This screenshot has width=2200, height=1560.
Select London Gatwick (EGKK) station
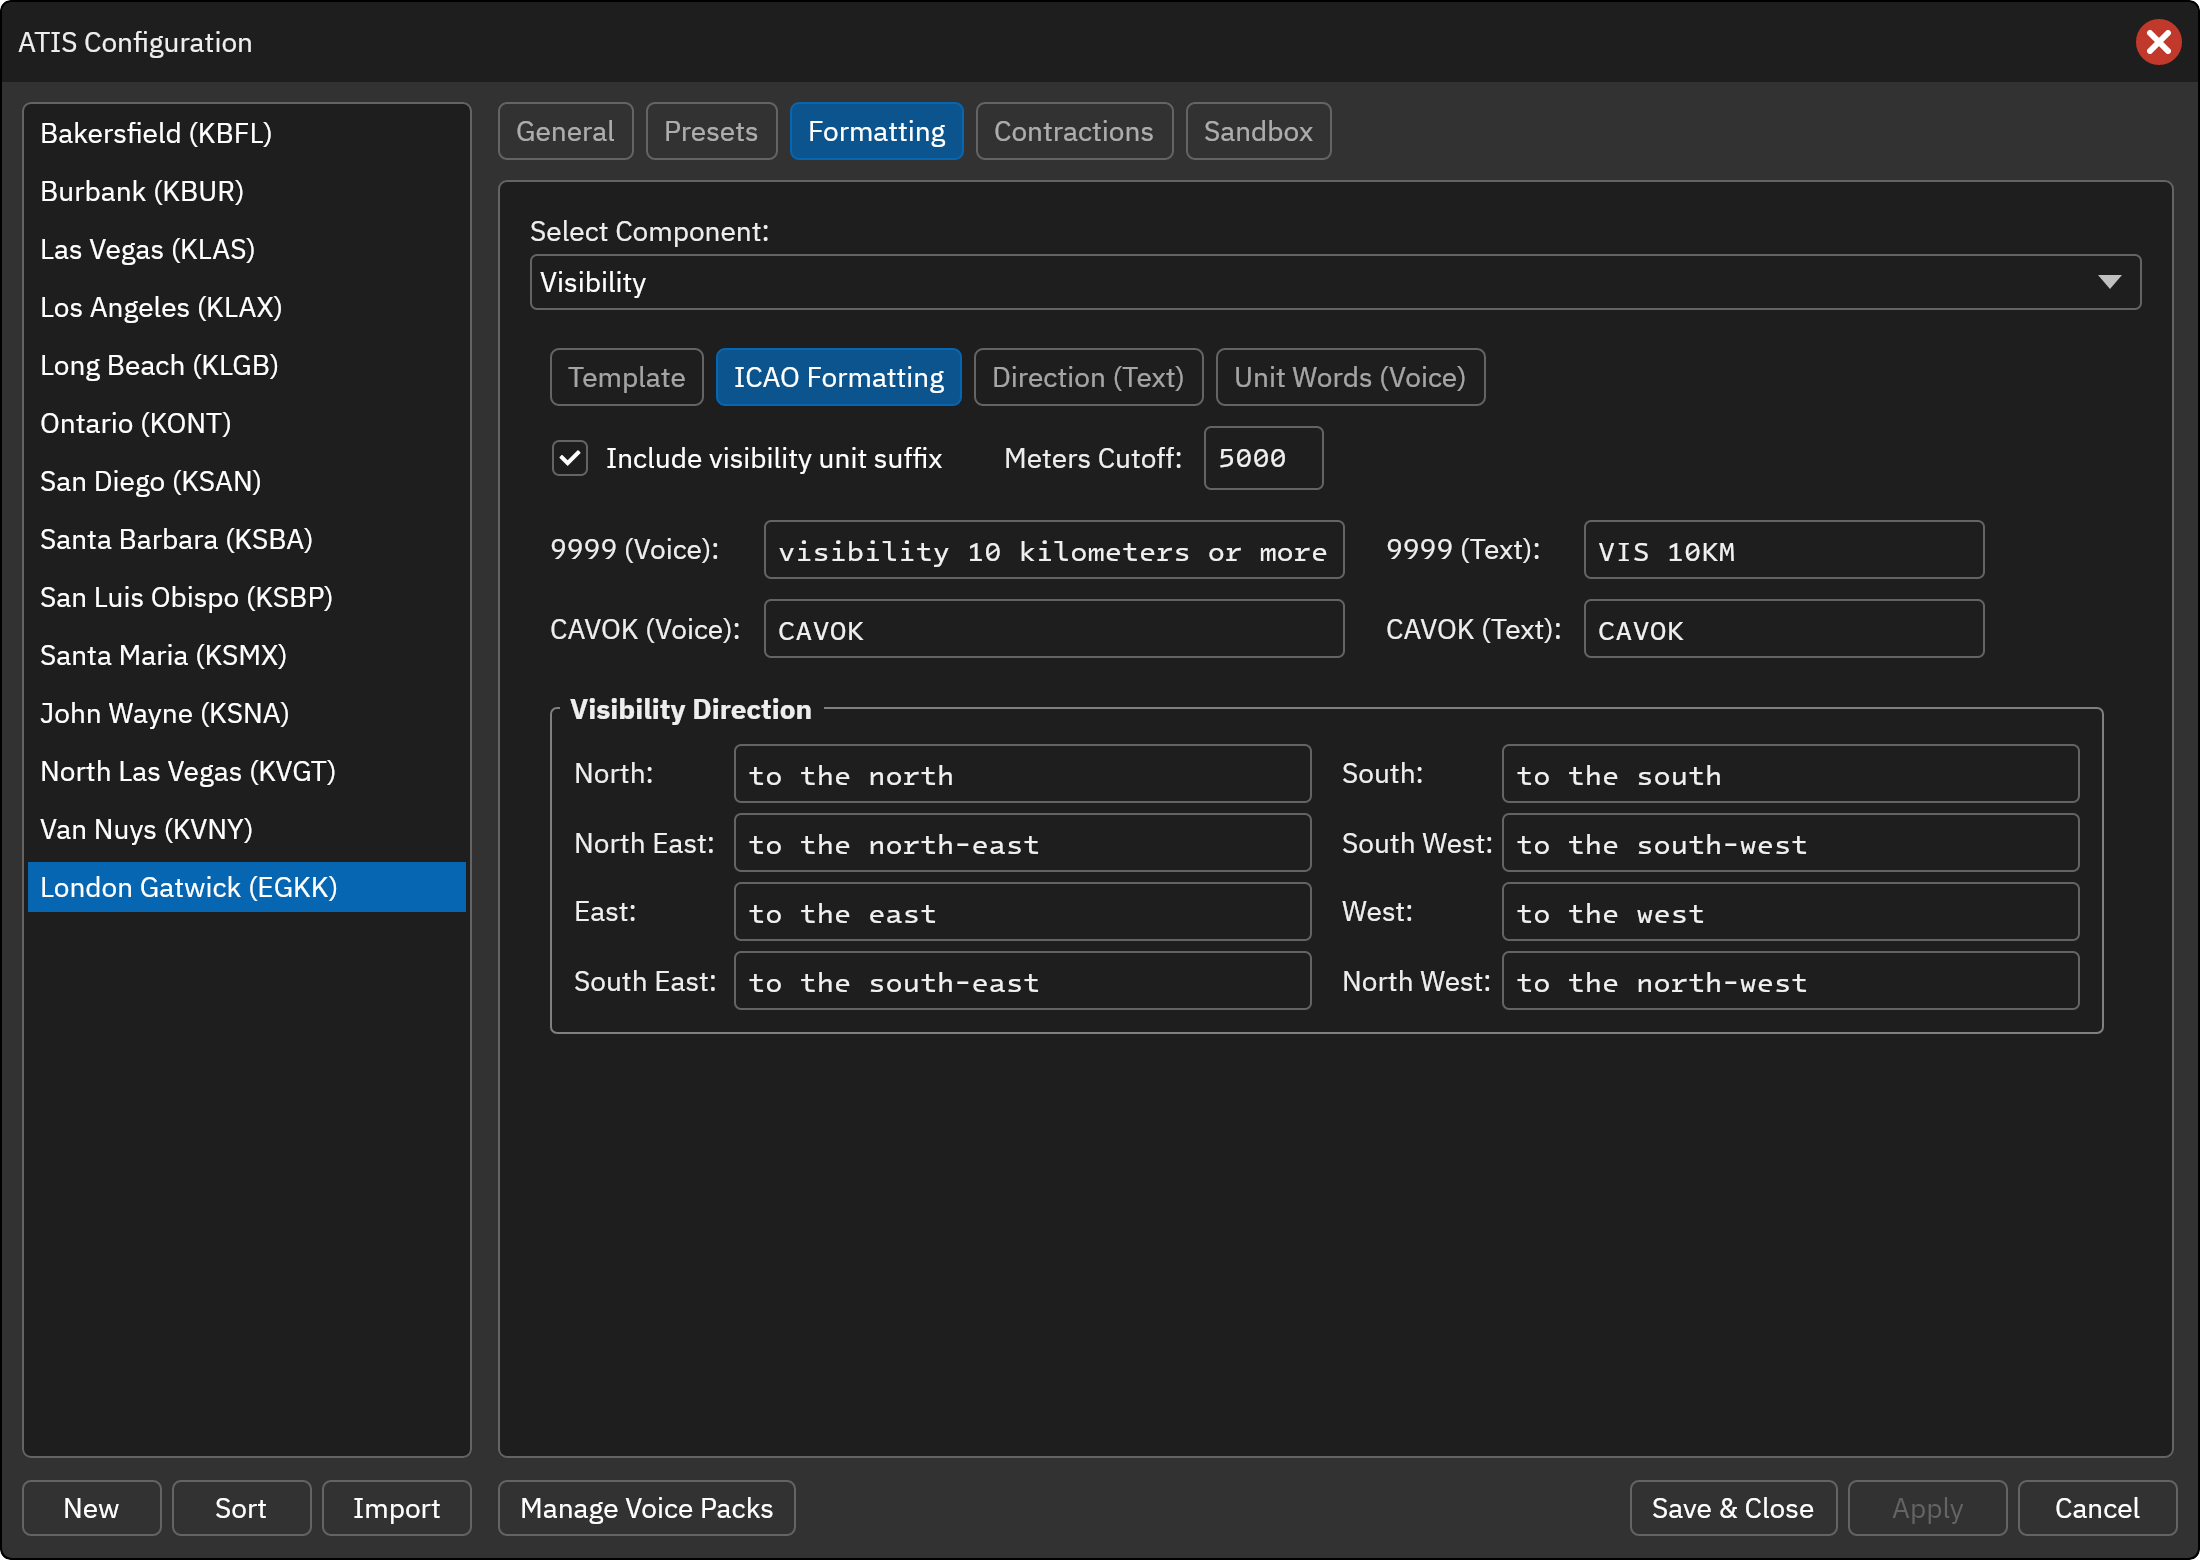point(247,887)
